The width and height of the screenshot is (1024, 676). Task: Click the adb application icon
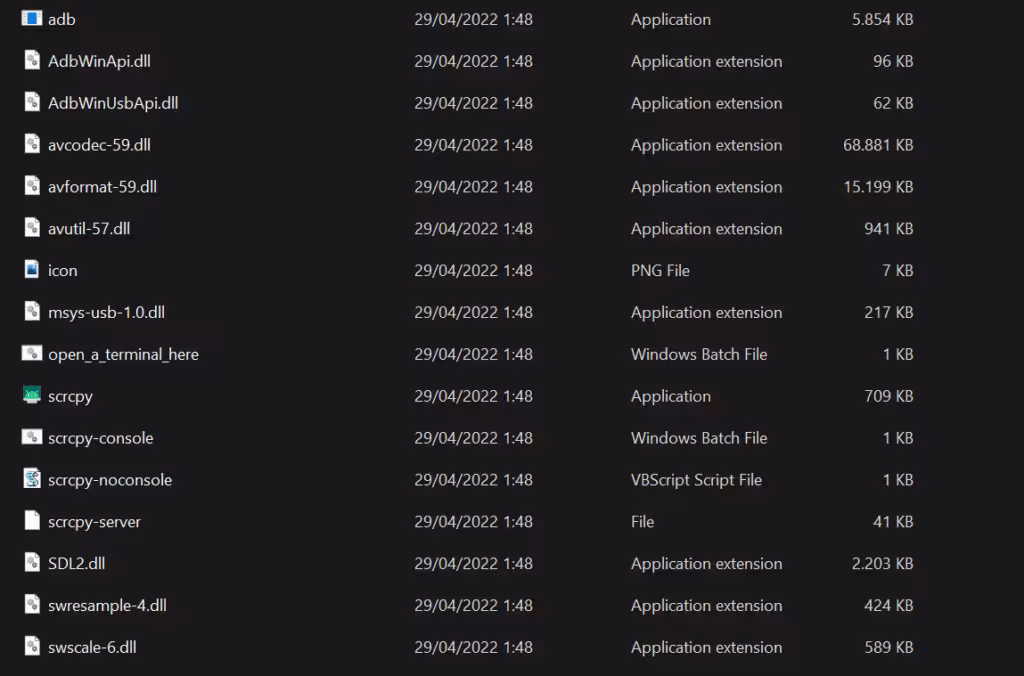31,18
